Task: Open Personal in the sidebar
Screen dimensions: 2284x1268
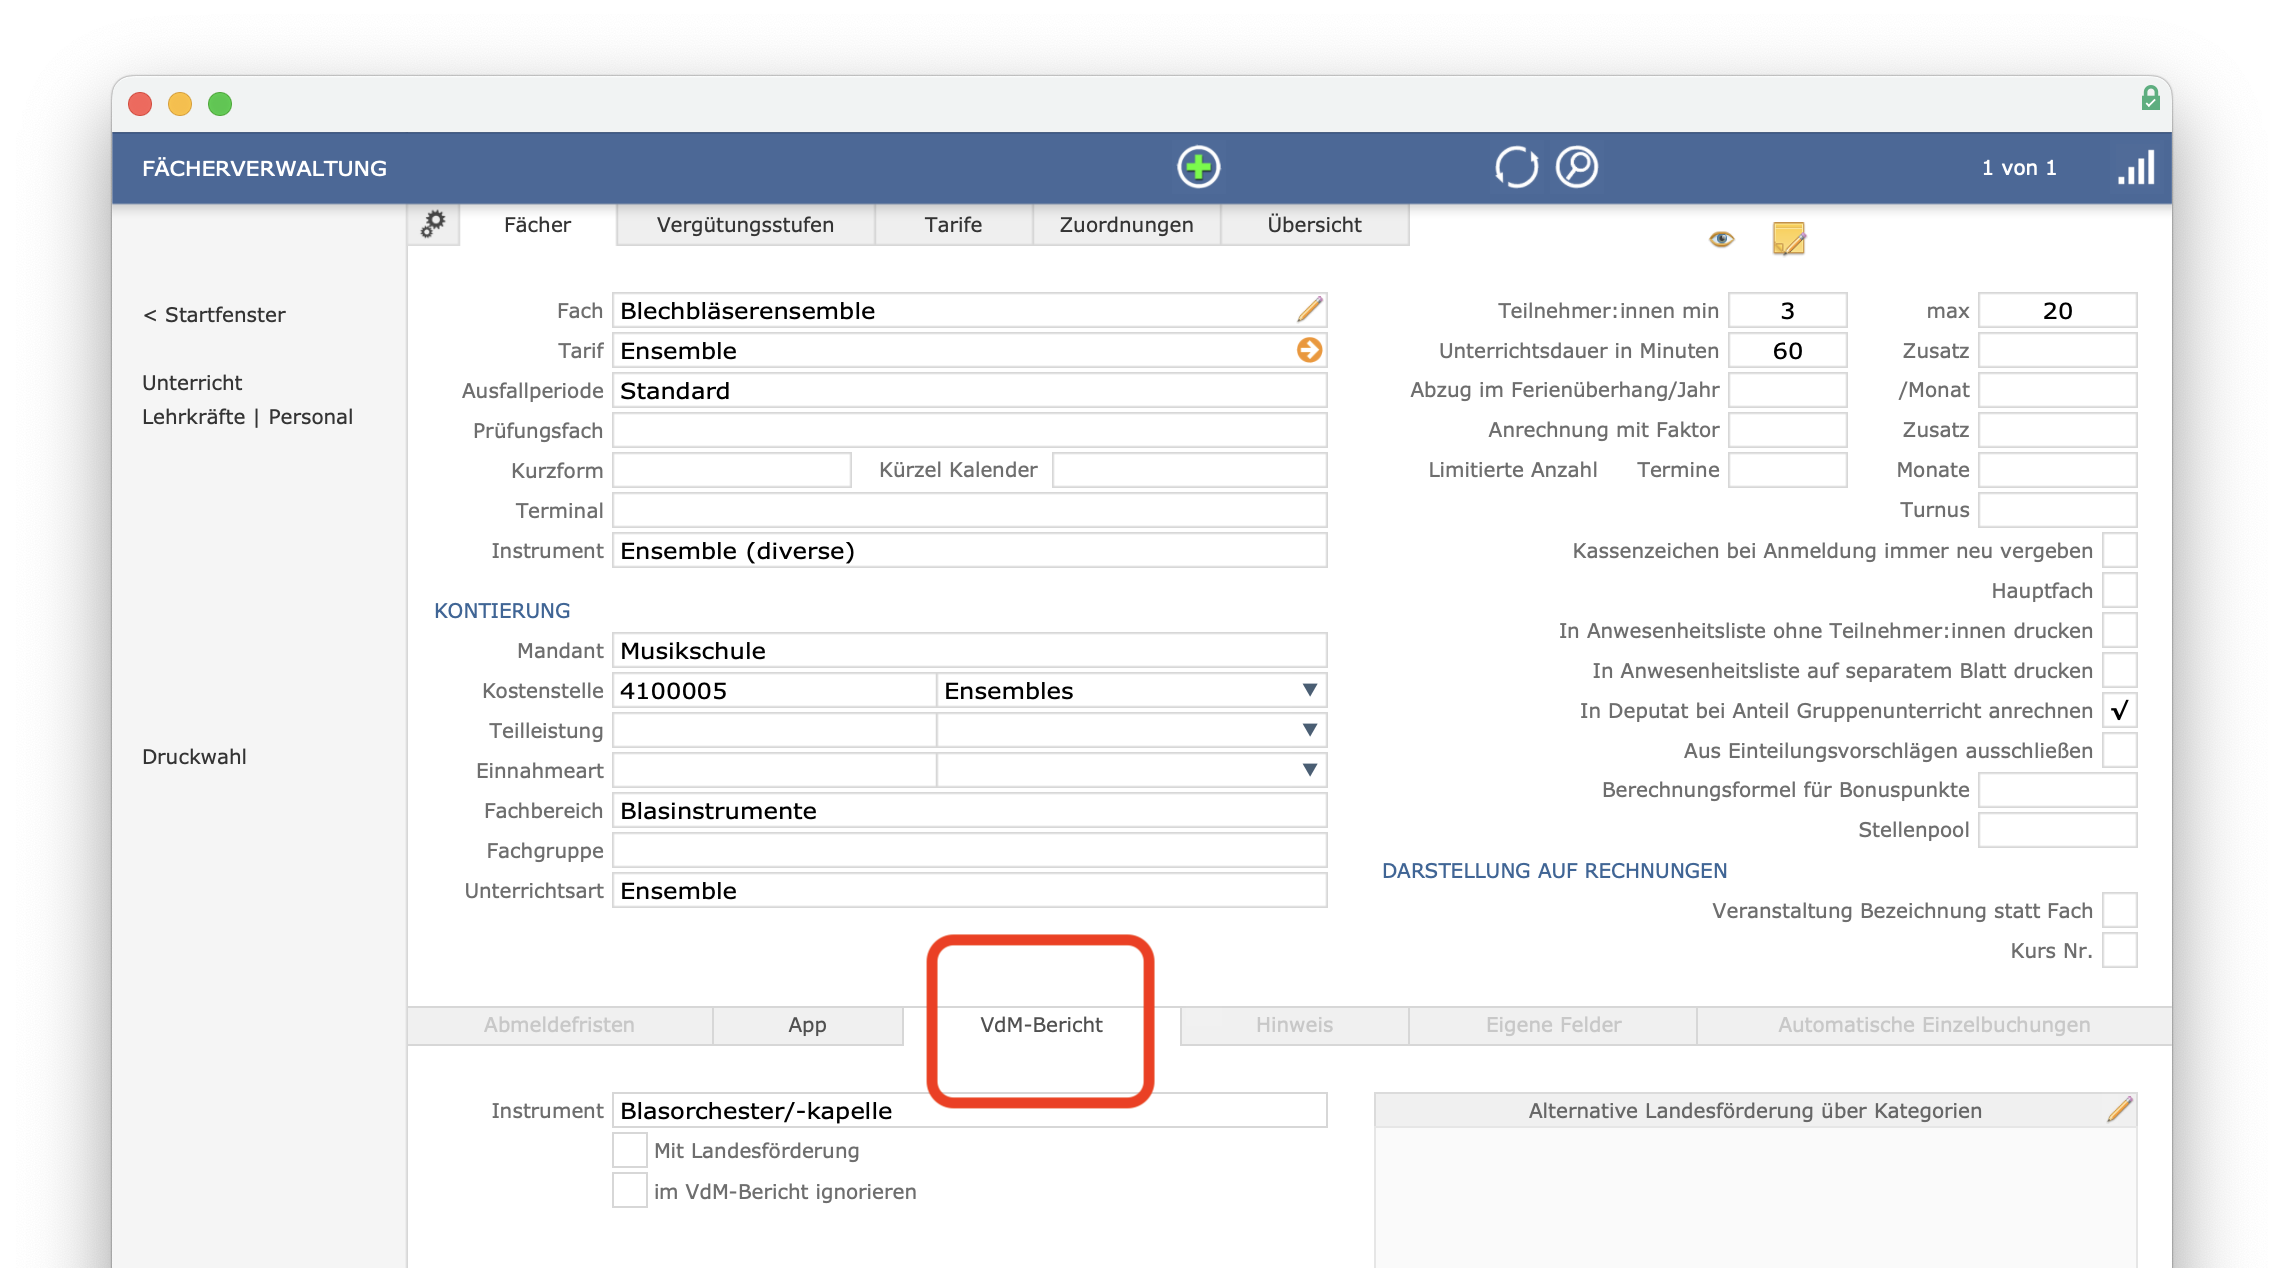Action: [310, 416]
